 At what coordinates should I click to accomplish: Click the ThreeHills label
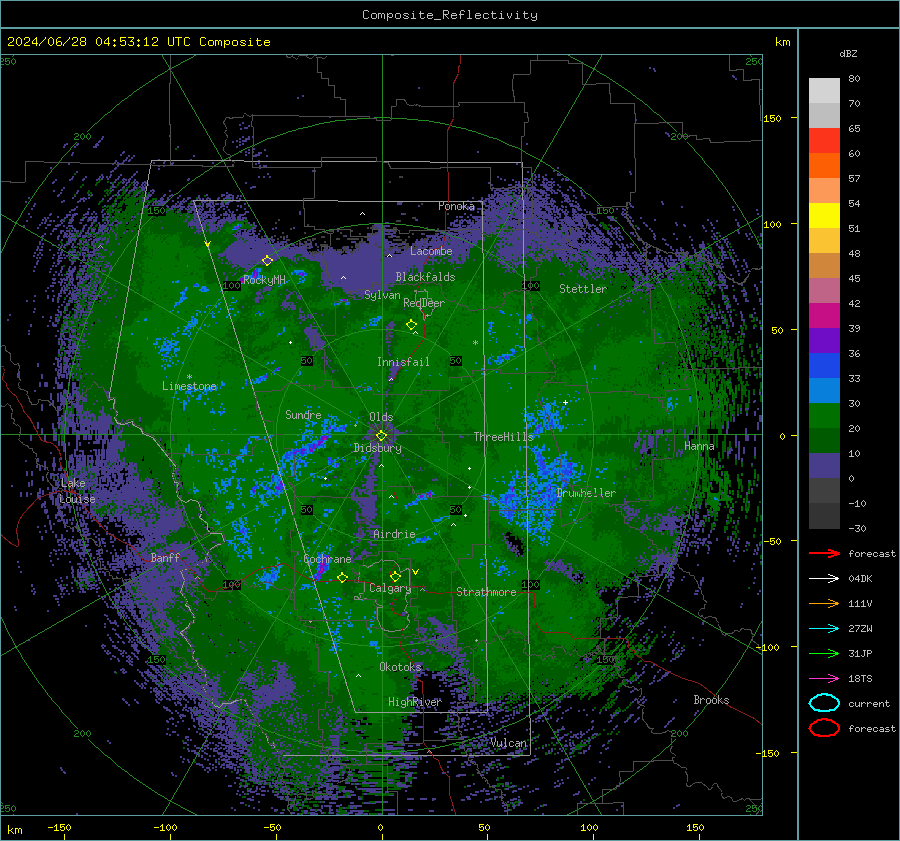click(x=503, y=437)
